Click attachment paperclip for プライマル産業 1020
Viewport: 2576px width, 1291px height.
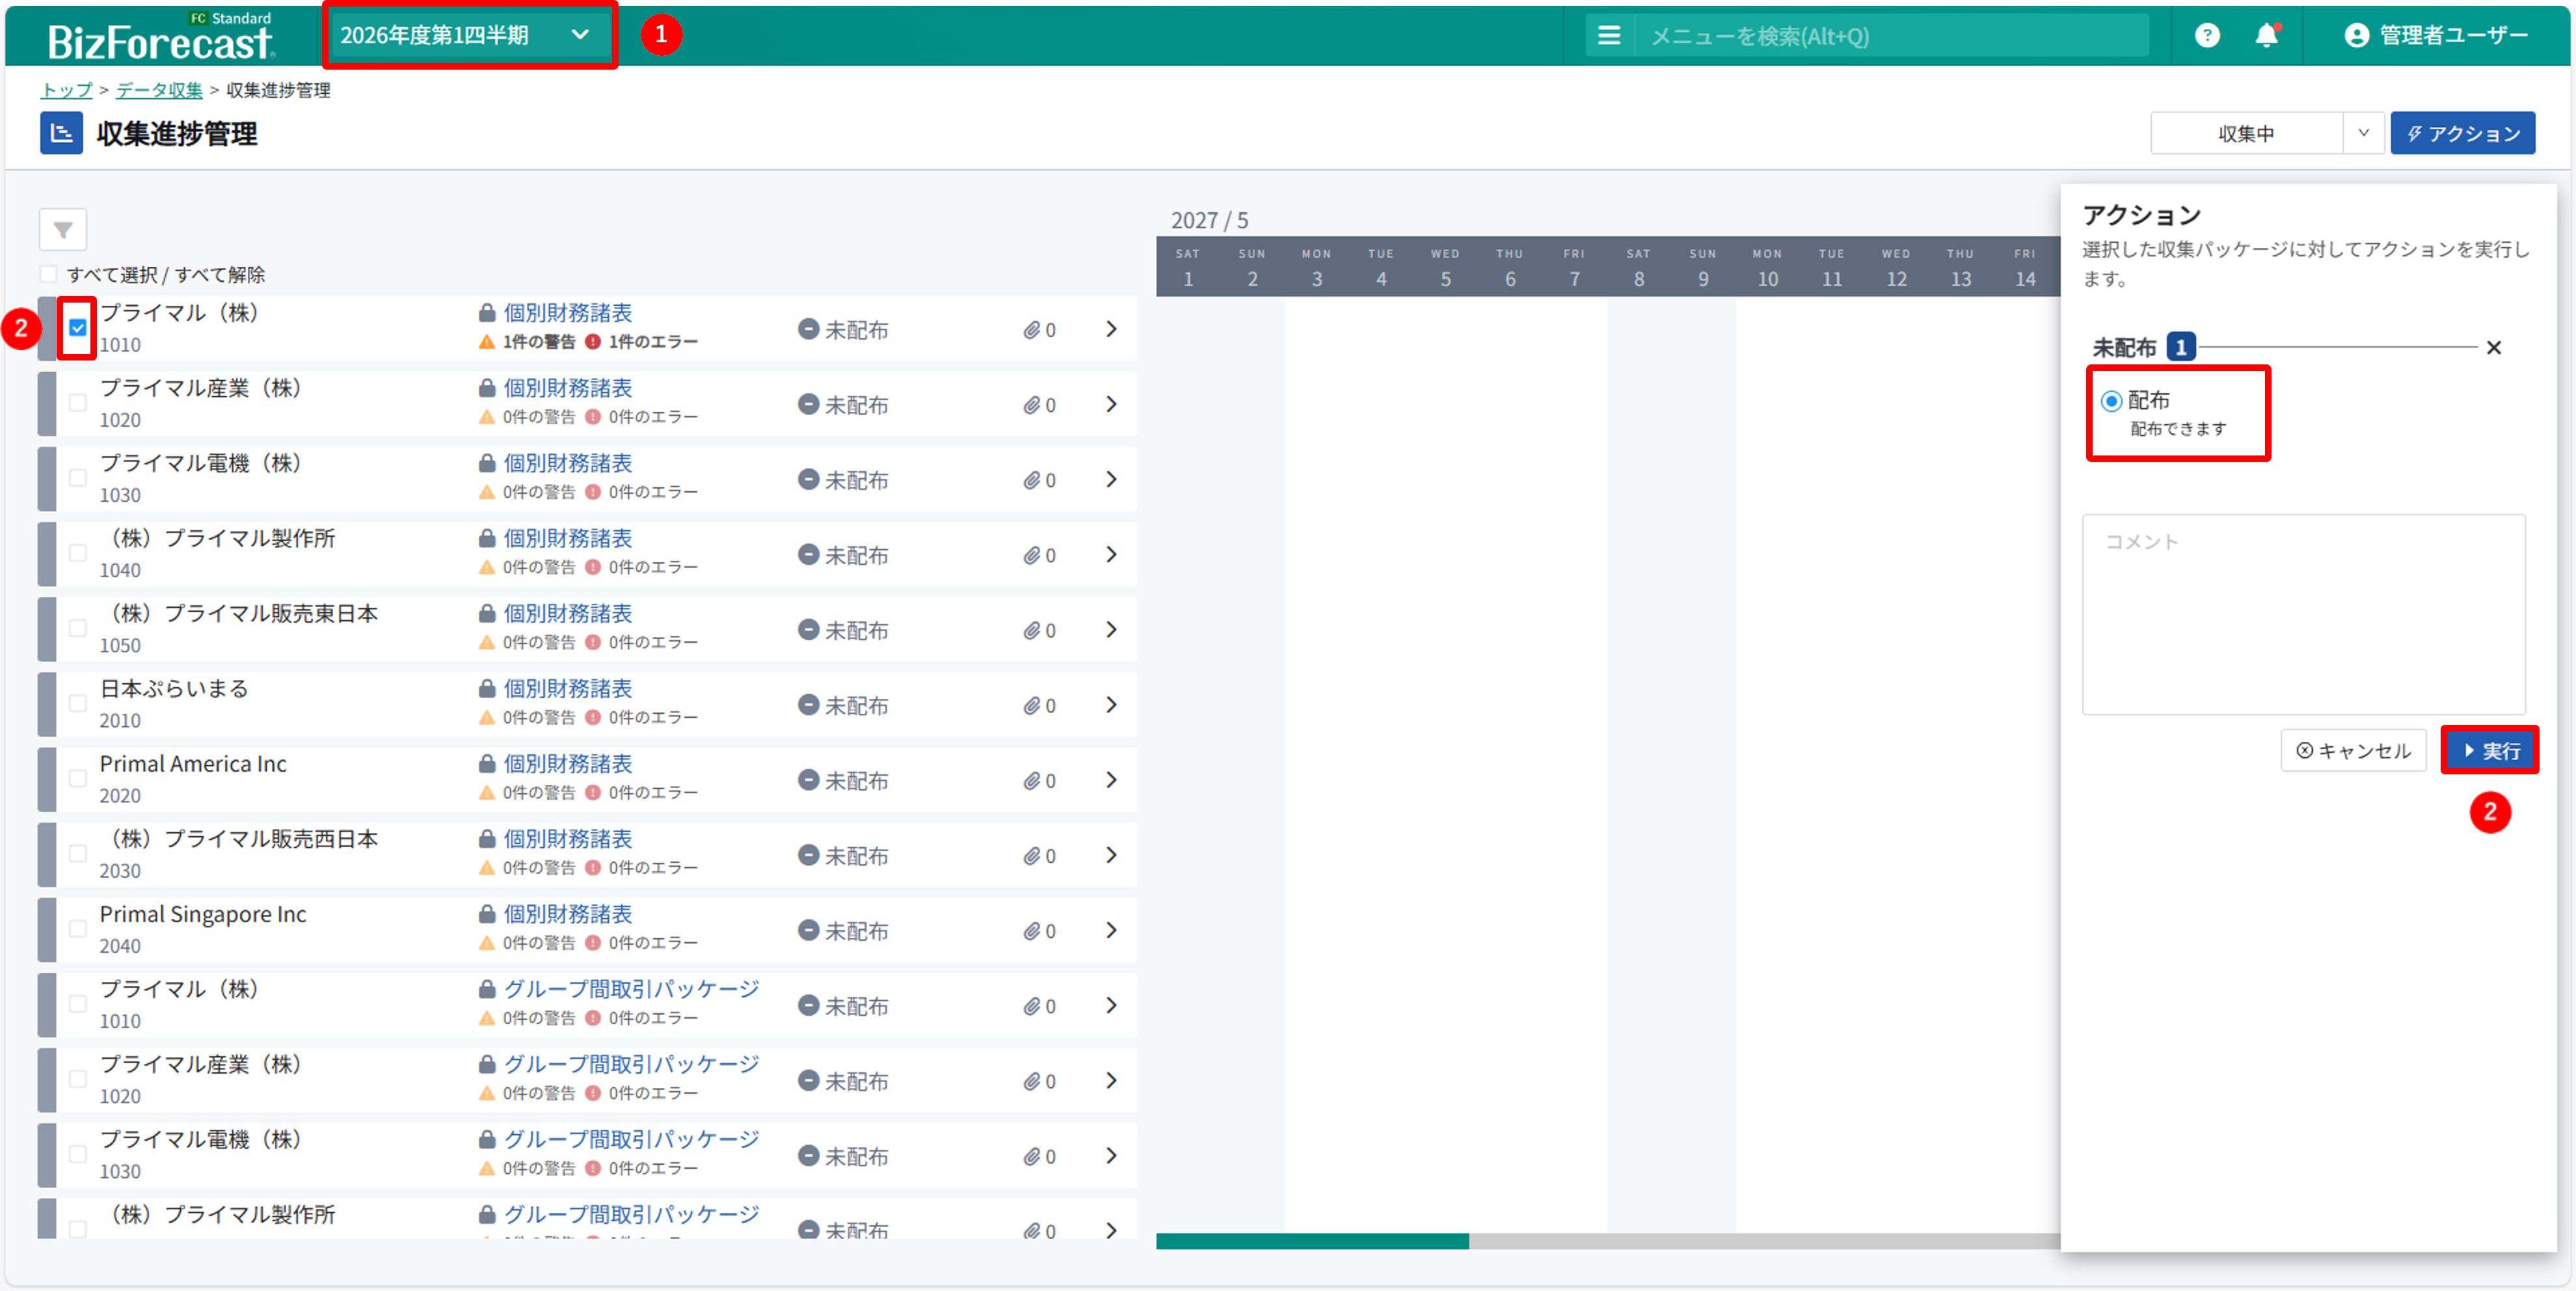pos(1032,405)
